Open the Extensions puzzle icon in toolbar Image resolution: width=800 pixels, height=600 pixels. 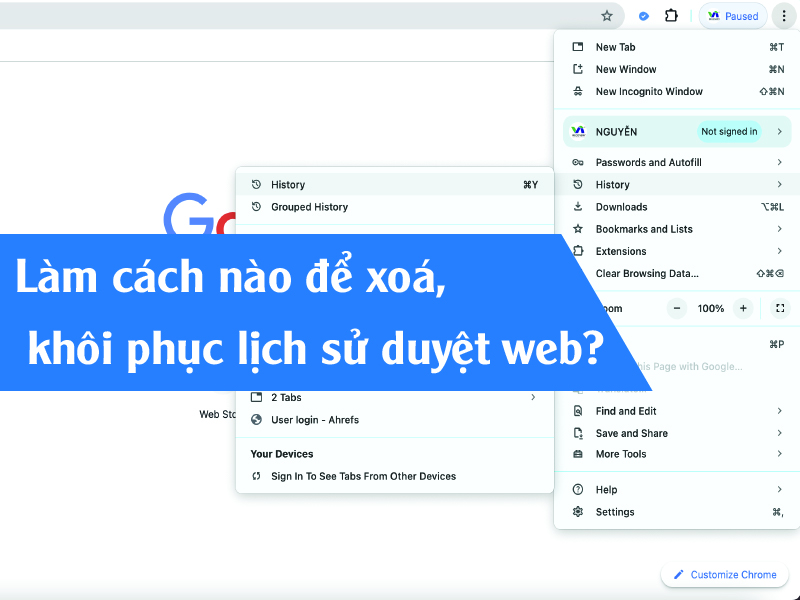[x=671, y=16]
